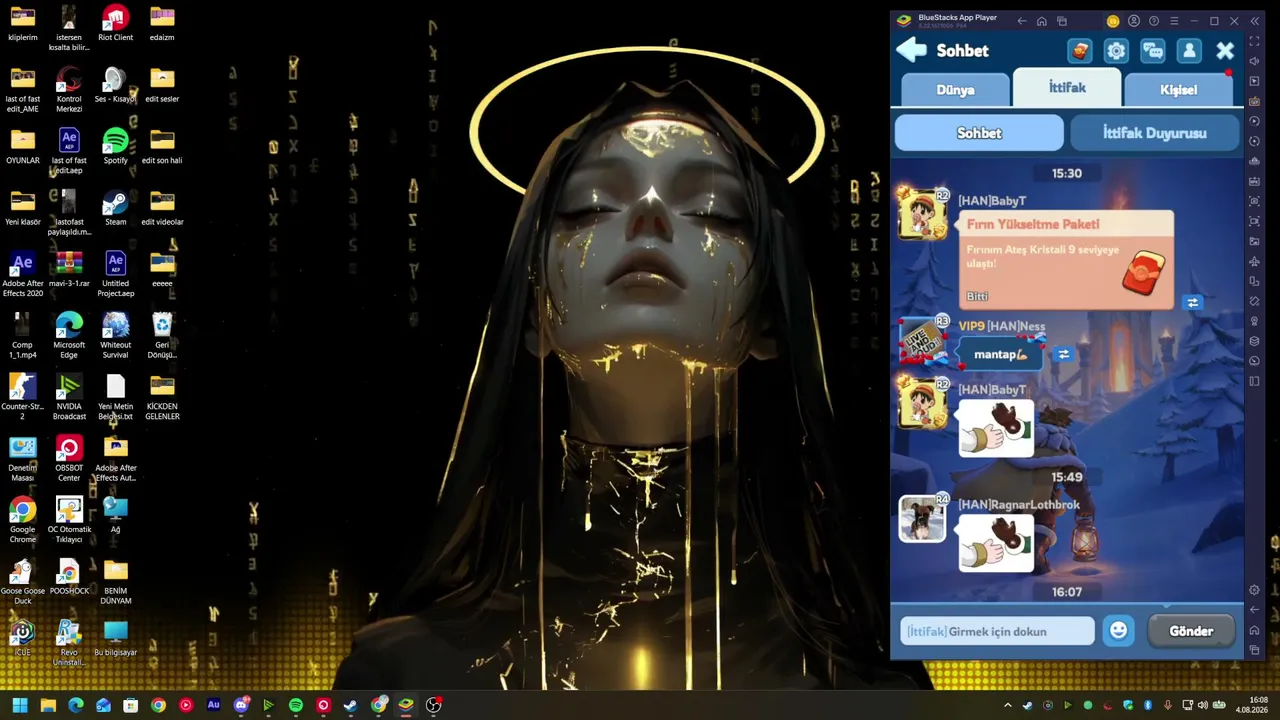The height and width of the screenshot is (720, 1280).
Task: Tap the chat message input field
Action: click(997, 631)
